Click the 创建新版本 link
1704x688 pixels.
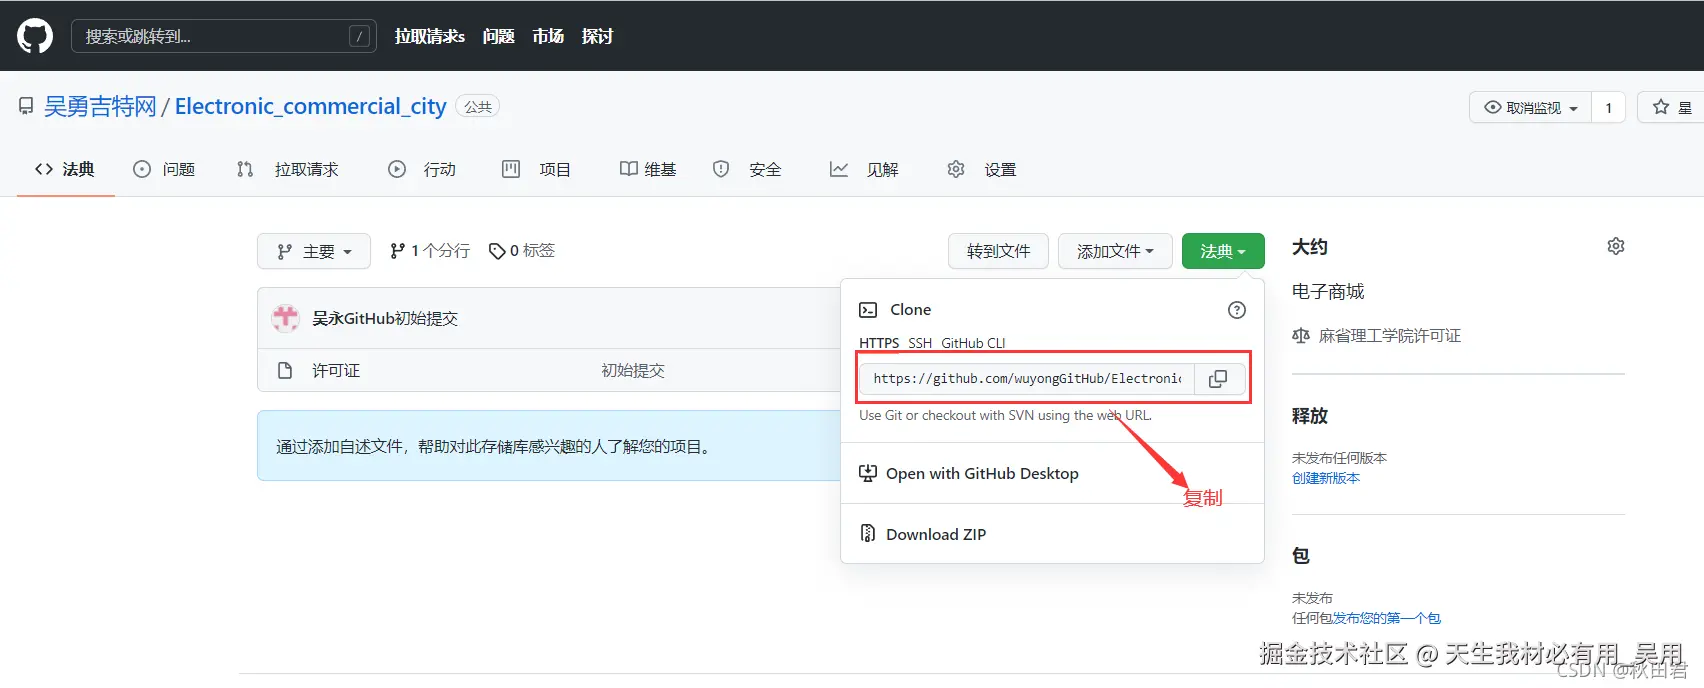tap(1326, 478)
